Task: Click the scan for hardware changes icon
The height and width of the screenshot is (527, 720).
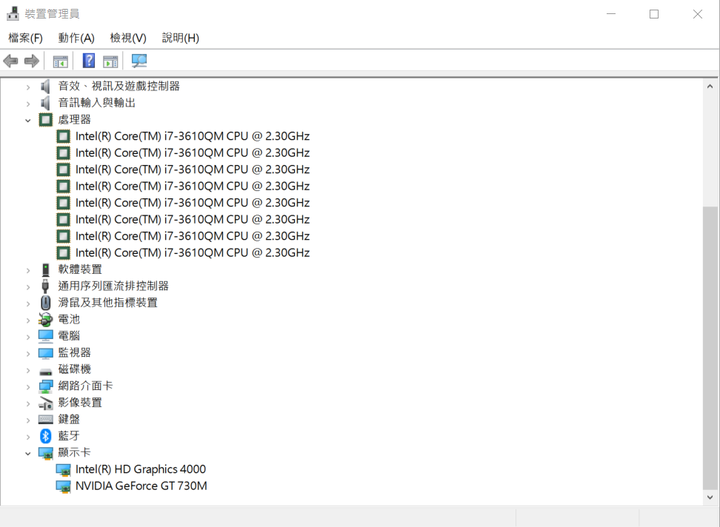Action: point(139,61)
